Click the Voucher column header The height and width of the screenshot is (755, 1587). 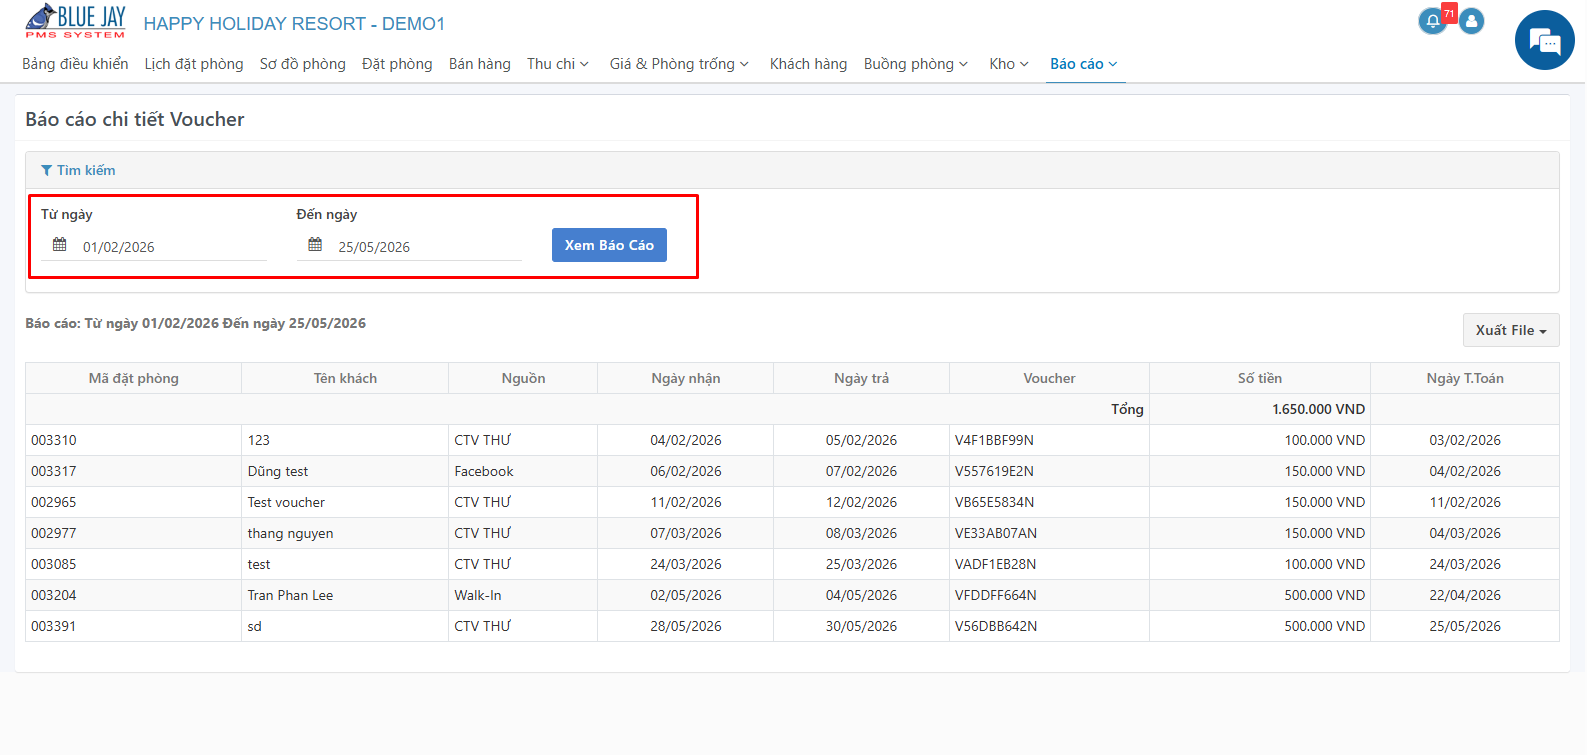tap(1049, 378)
